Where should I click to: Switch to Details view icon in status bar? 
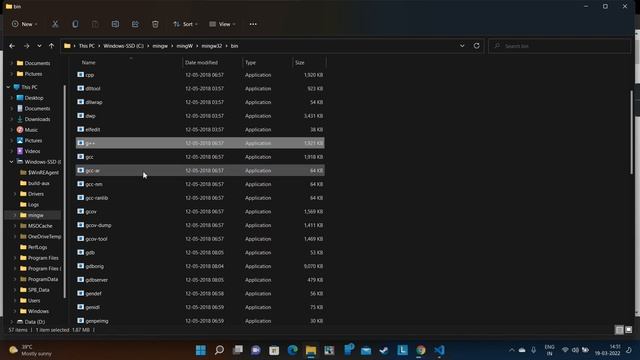[x=619, y=330]
